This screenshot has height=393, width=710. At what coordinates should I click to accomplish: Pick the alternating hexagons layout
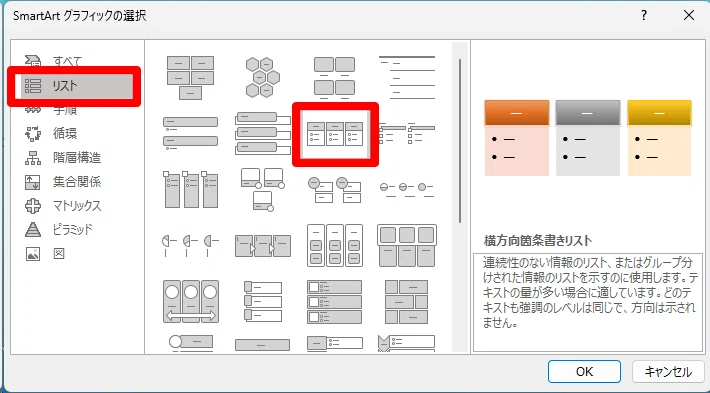263,77
